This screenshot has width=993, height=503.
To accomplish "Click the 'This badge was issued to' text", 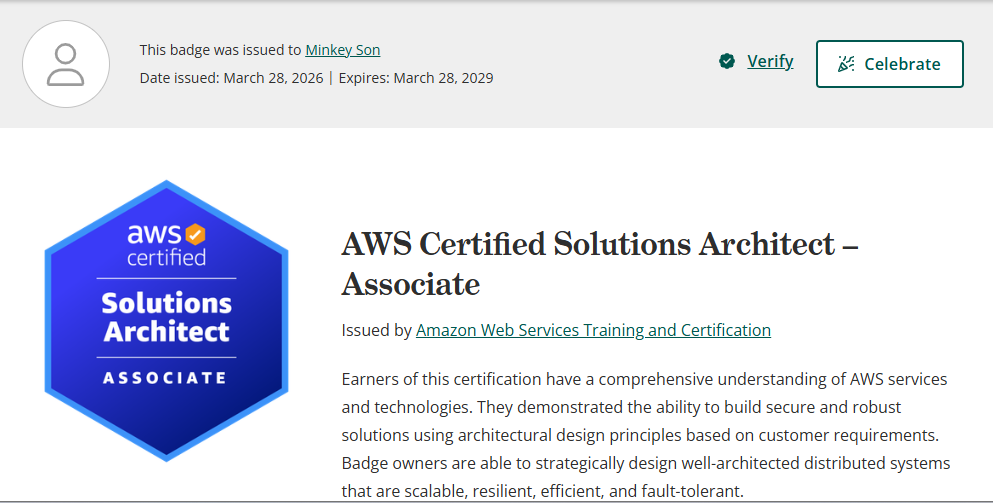I will [220, 50].
